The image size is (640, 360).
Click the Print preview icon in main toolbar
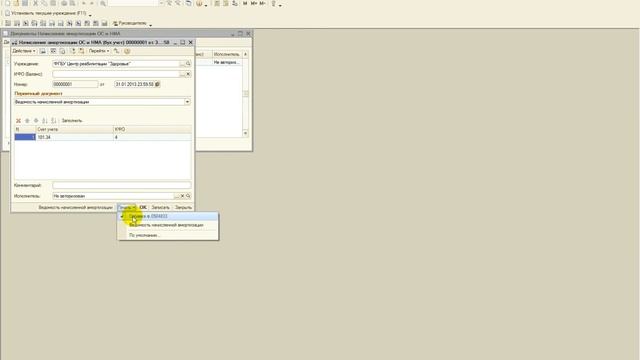[x=73, y=3]
